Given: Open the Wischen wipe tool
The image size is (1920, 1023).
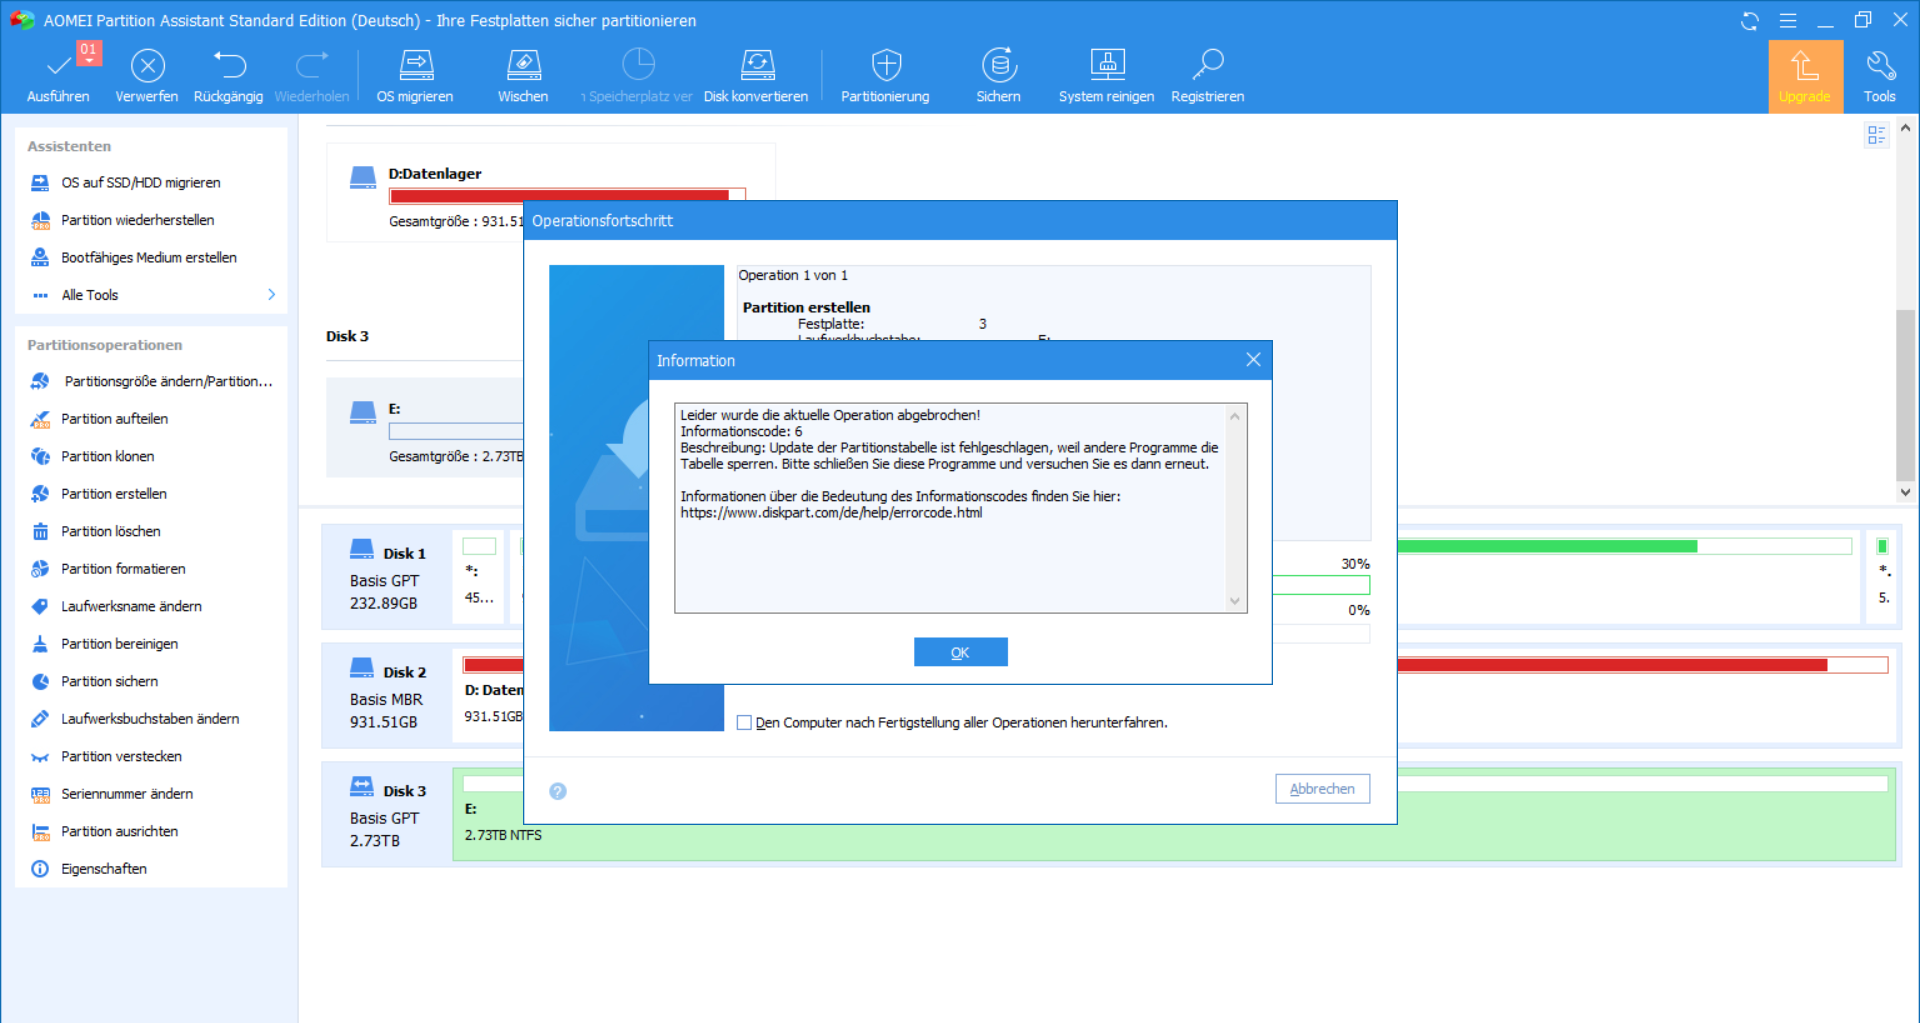Looking at the screenshot, I should (523, 75).
